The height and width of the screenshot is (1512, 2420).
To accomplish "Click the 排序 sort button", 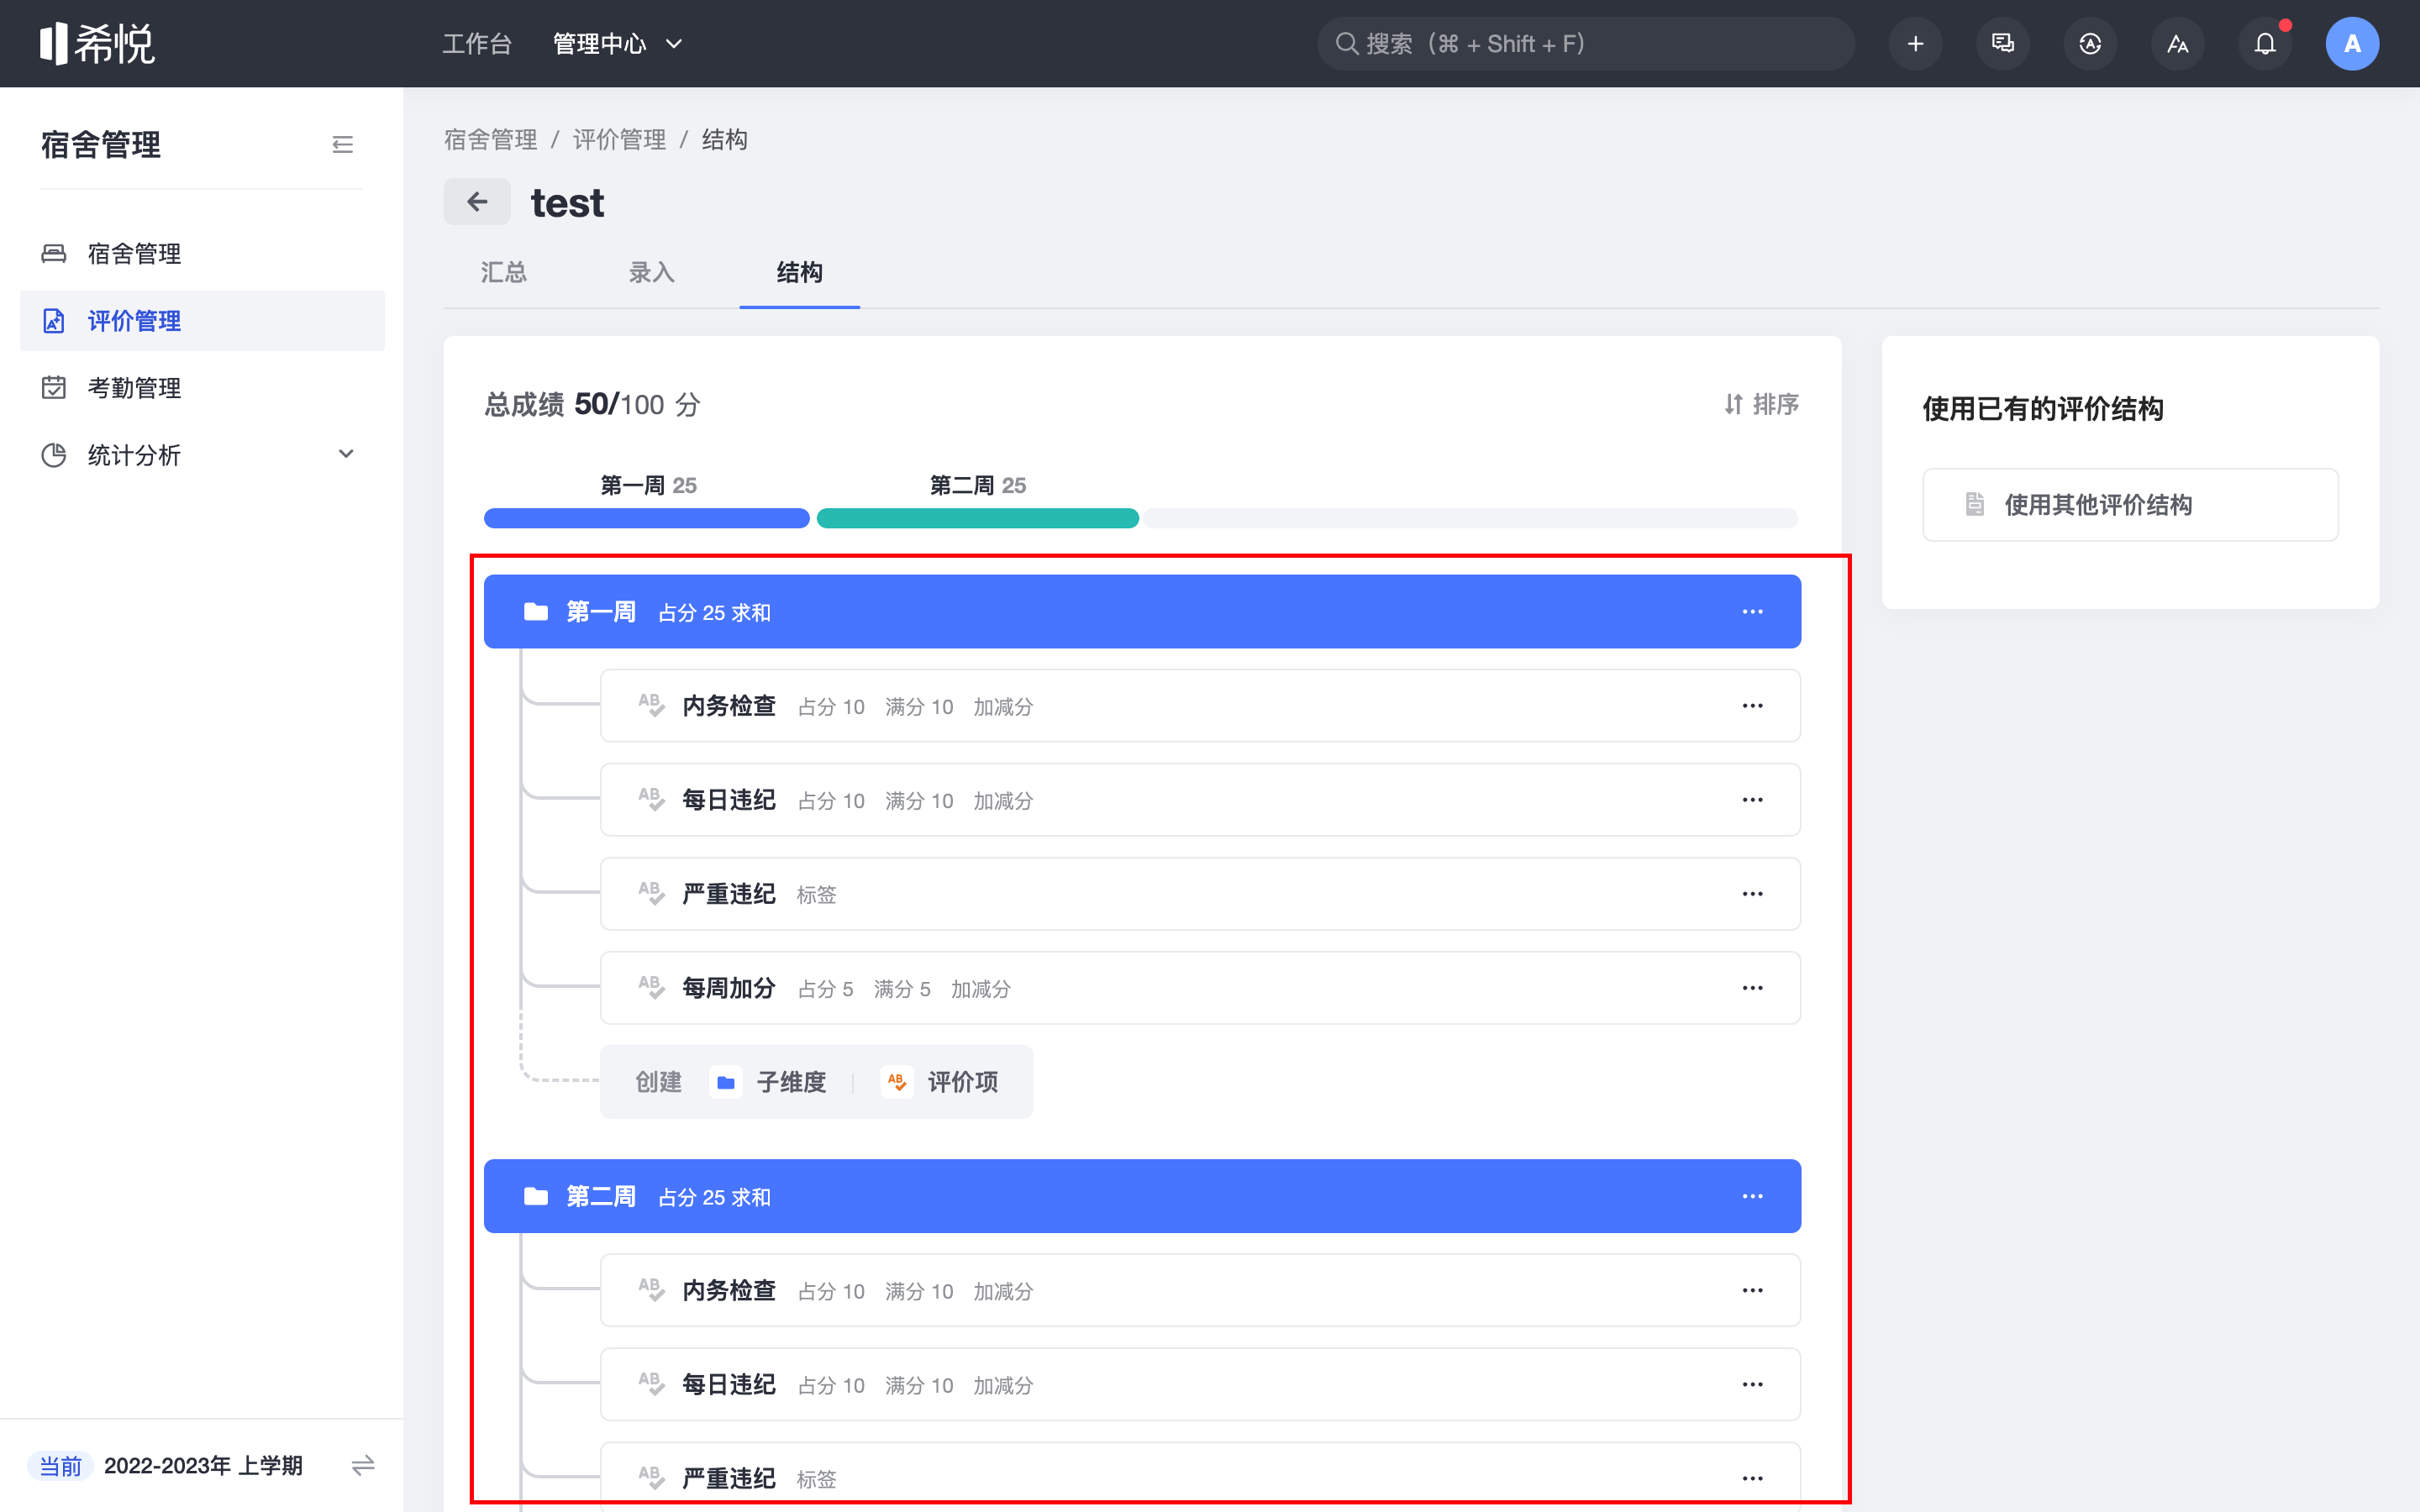I will click(x=1761, y=404).
